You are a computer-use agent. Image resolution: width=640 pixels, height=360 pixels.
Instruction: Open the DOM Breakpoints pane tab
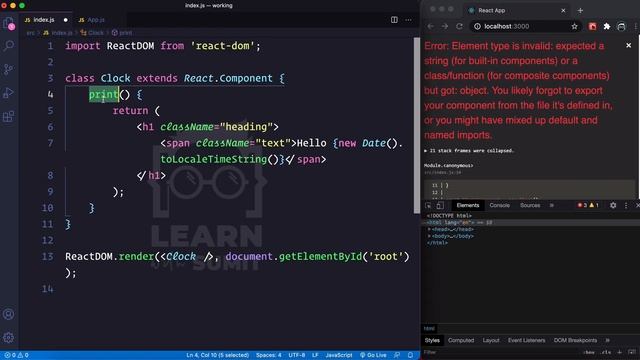point(575,340)
